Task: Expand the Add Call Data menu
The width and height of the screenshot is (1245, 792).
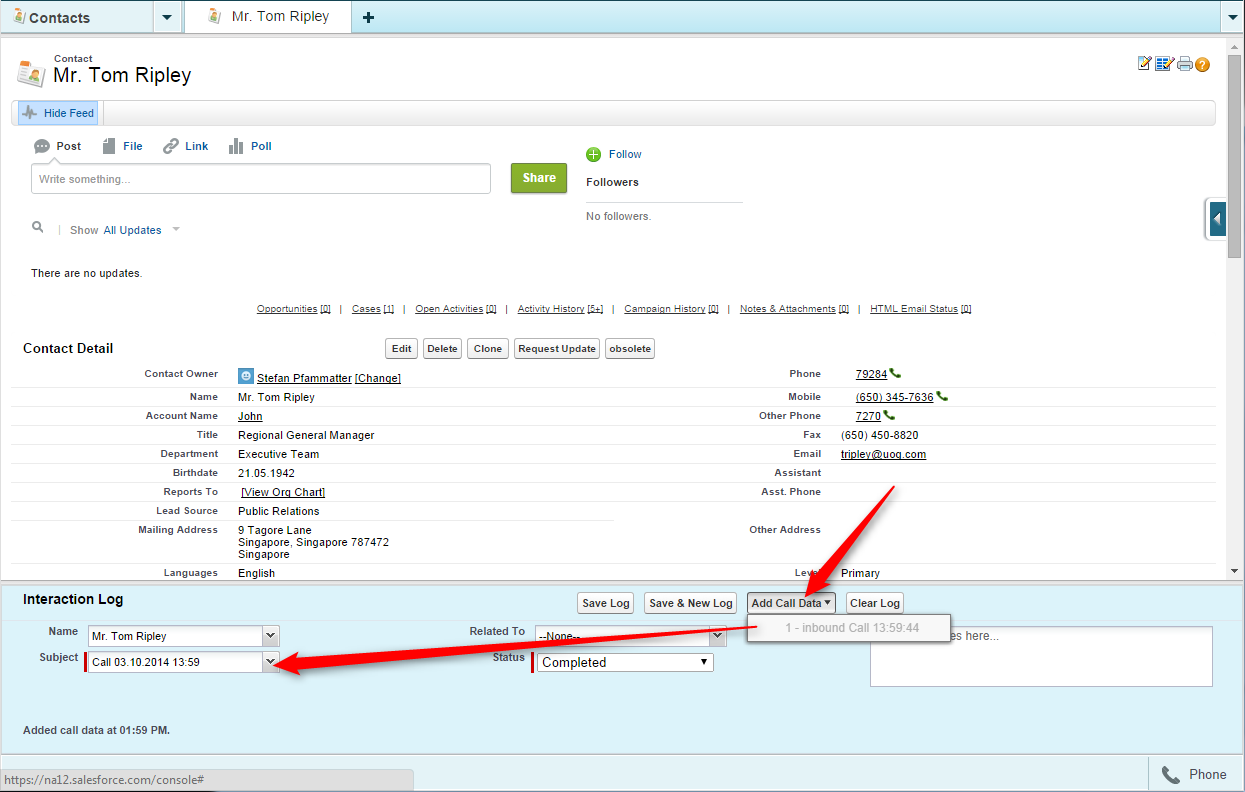Action: (x=791, y=603)
